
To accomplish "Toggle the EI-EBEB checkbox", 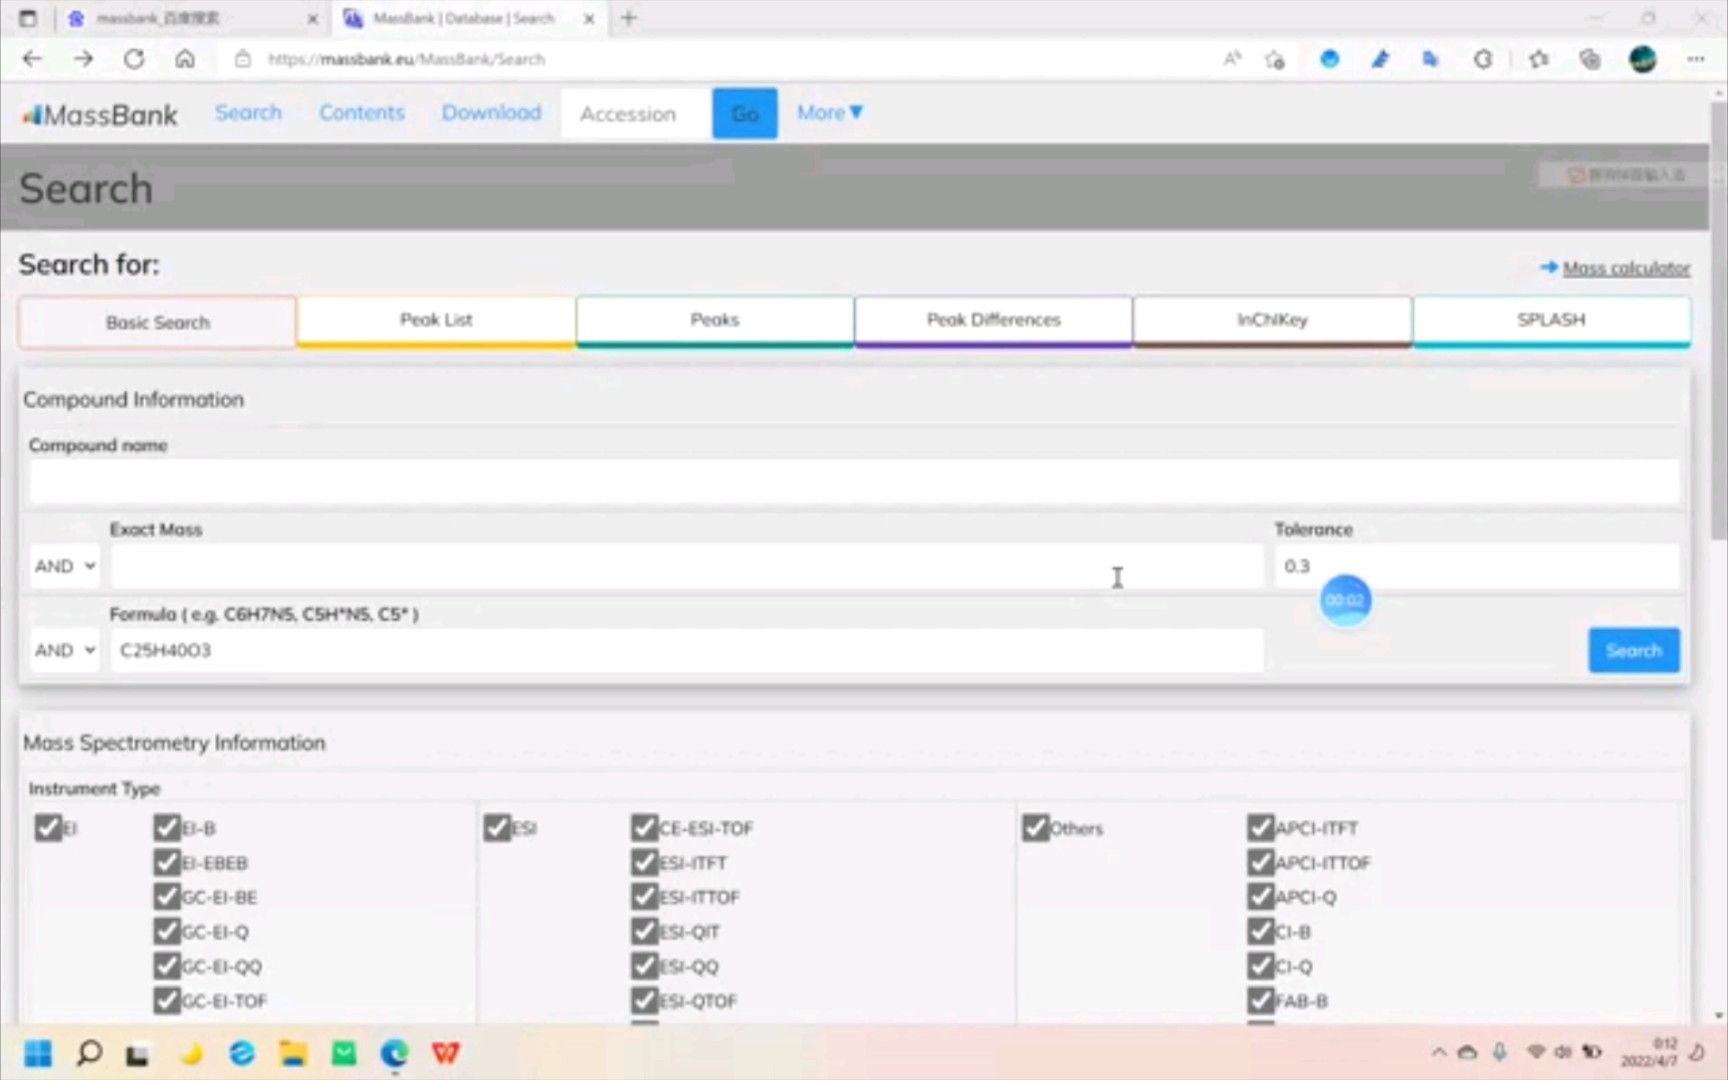I will [167, 862].
